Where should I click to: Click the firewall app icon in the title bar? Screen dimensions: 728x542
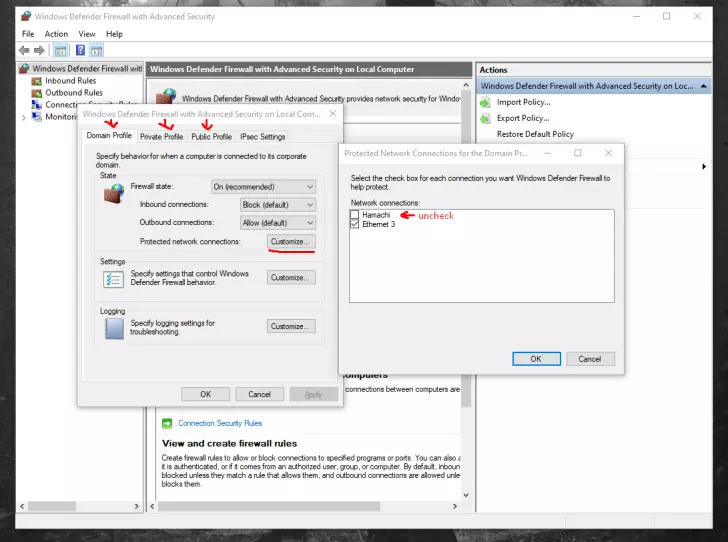point(26,16)
